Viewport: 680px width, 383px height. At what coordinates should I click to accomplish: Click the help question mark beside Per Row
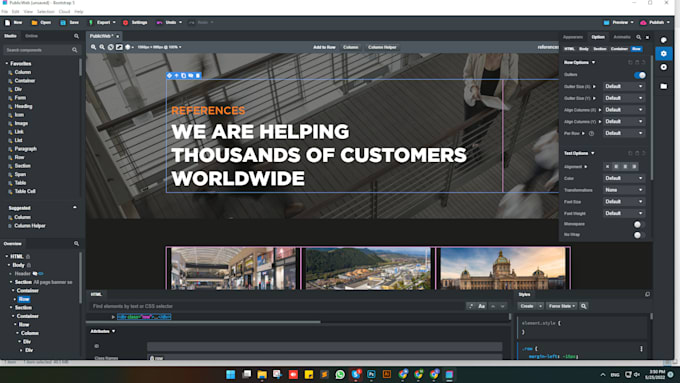(x=591, y=134)
